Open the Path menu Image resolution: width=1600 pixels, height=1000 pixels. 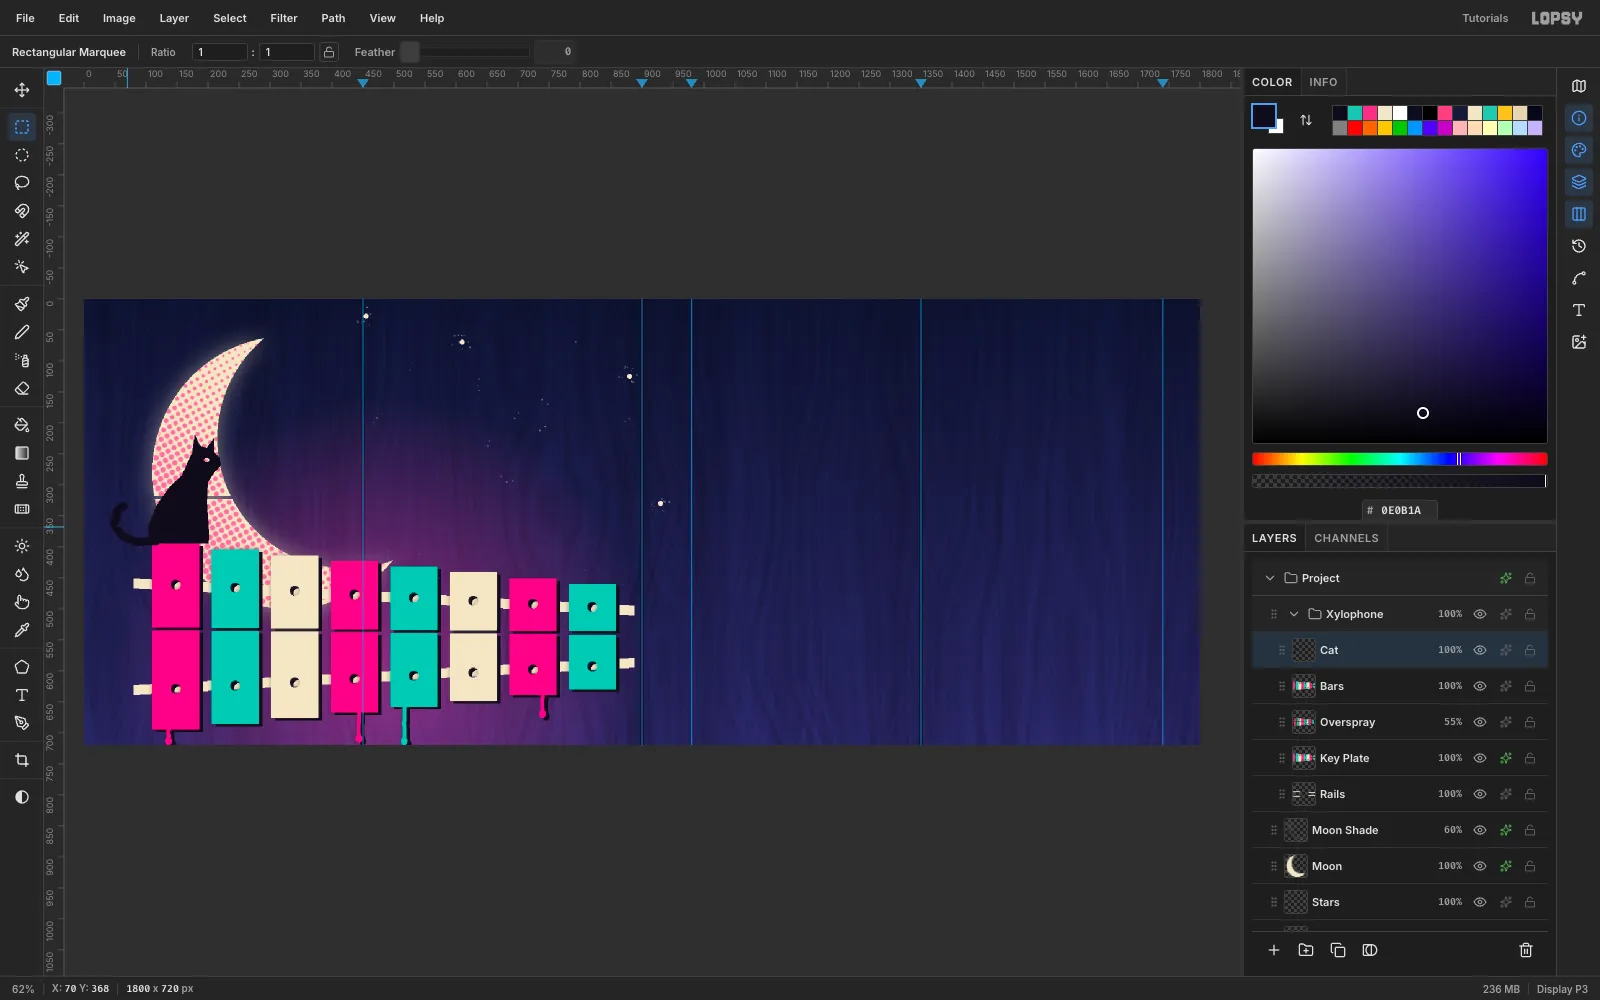click(x=333, y=18)
